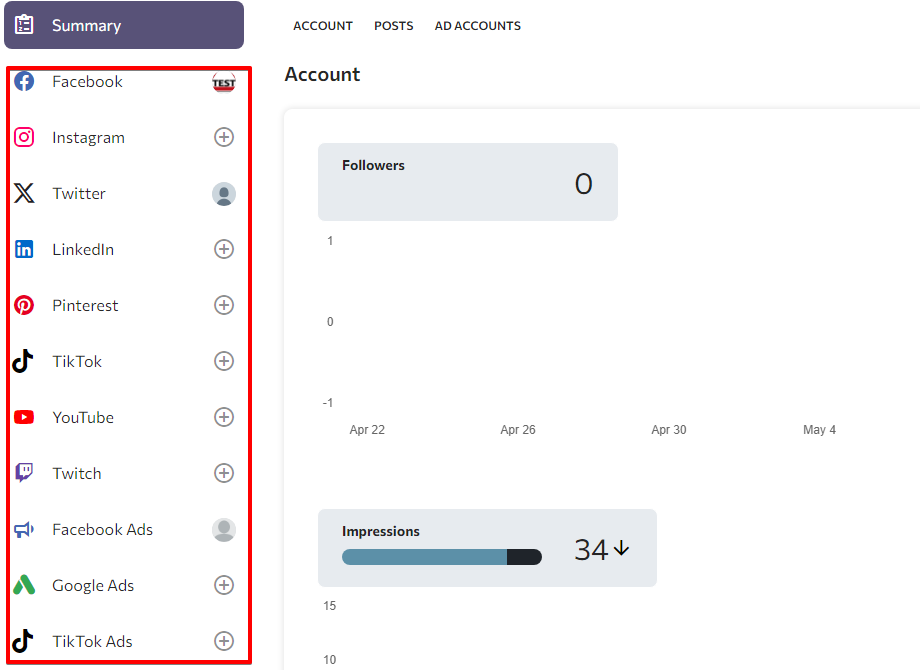Select YouTube in the sidebar
920x670 pixels.
(x=83, y=418)
